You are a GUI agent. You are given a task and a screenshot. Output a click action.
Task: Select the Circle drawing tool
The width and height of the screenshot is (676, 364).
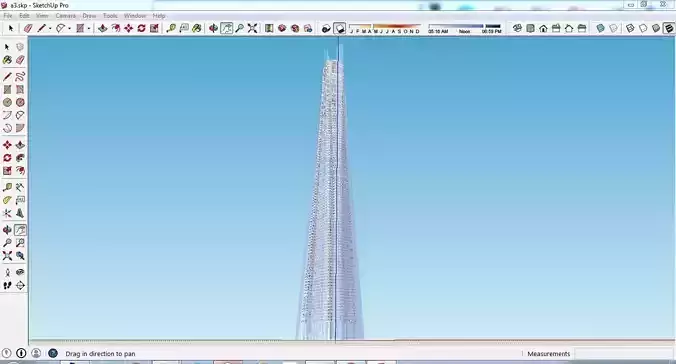pyautogui.click(x=7, y=102)
